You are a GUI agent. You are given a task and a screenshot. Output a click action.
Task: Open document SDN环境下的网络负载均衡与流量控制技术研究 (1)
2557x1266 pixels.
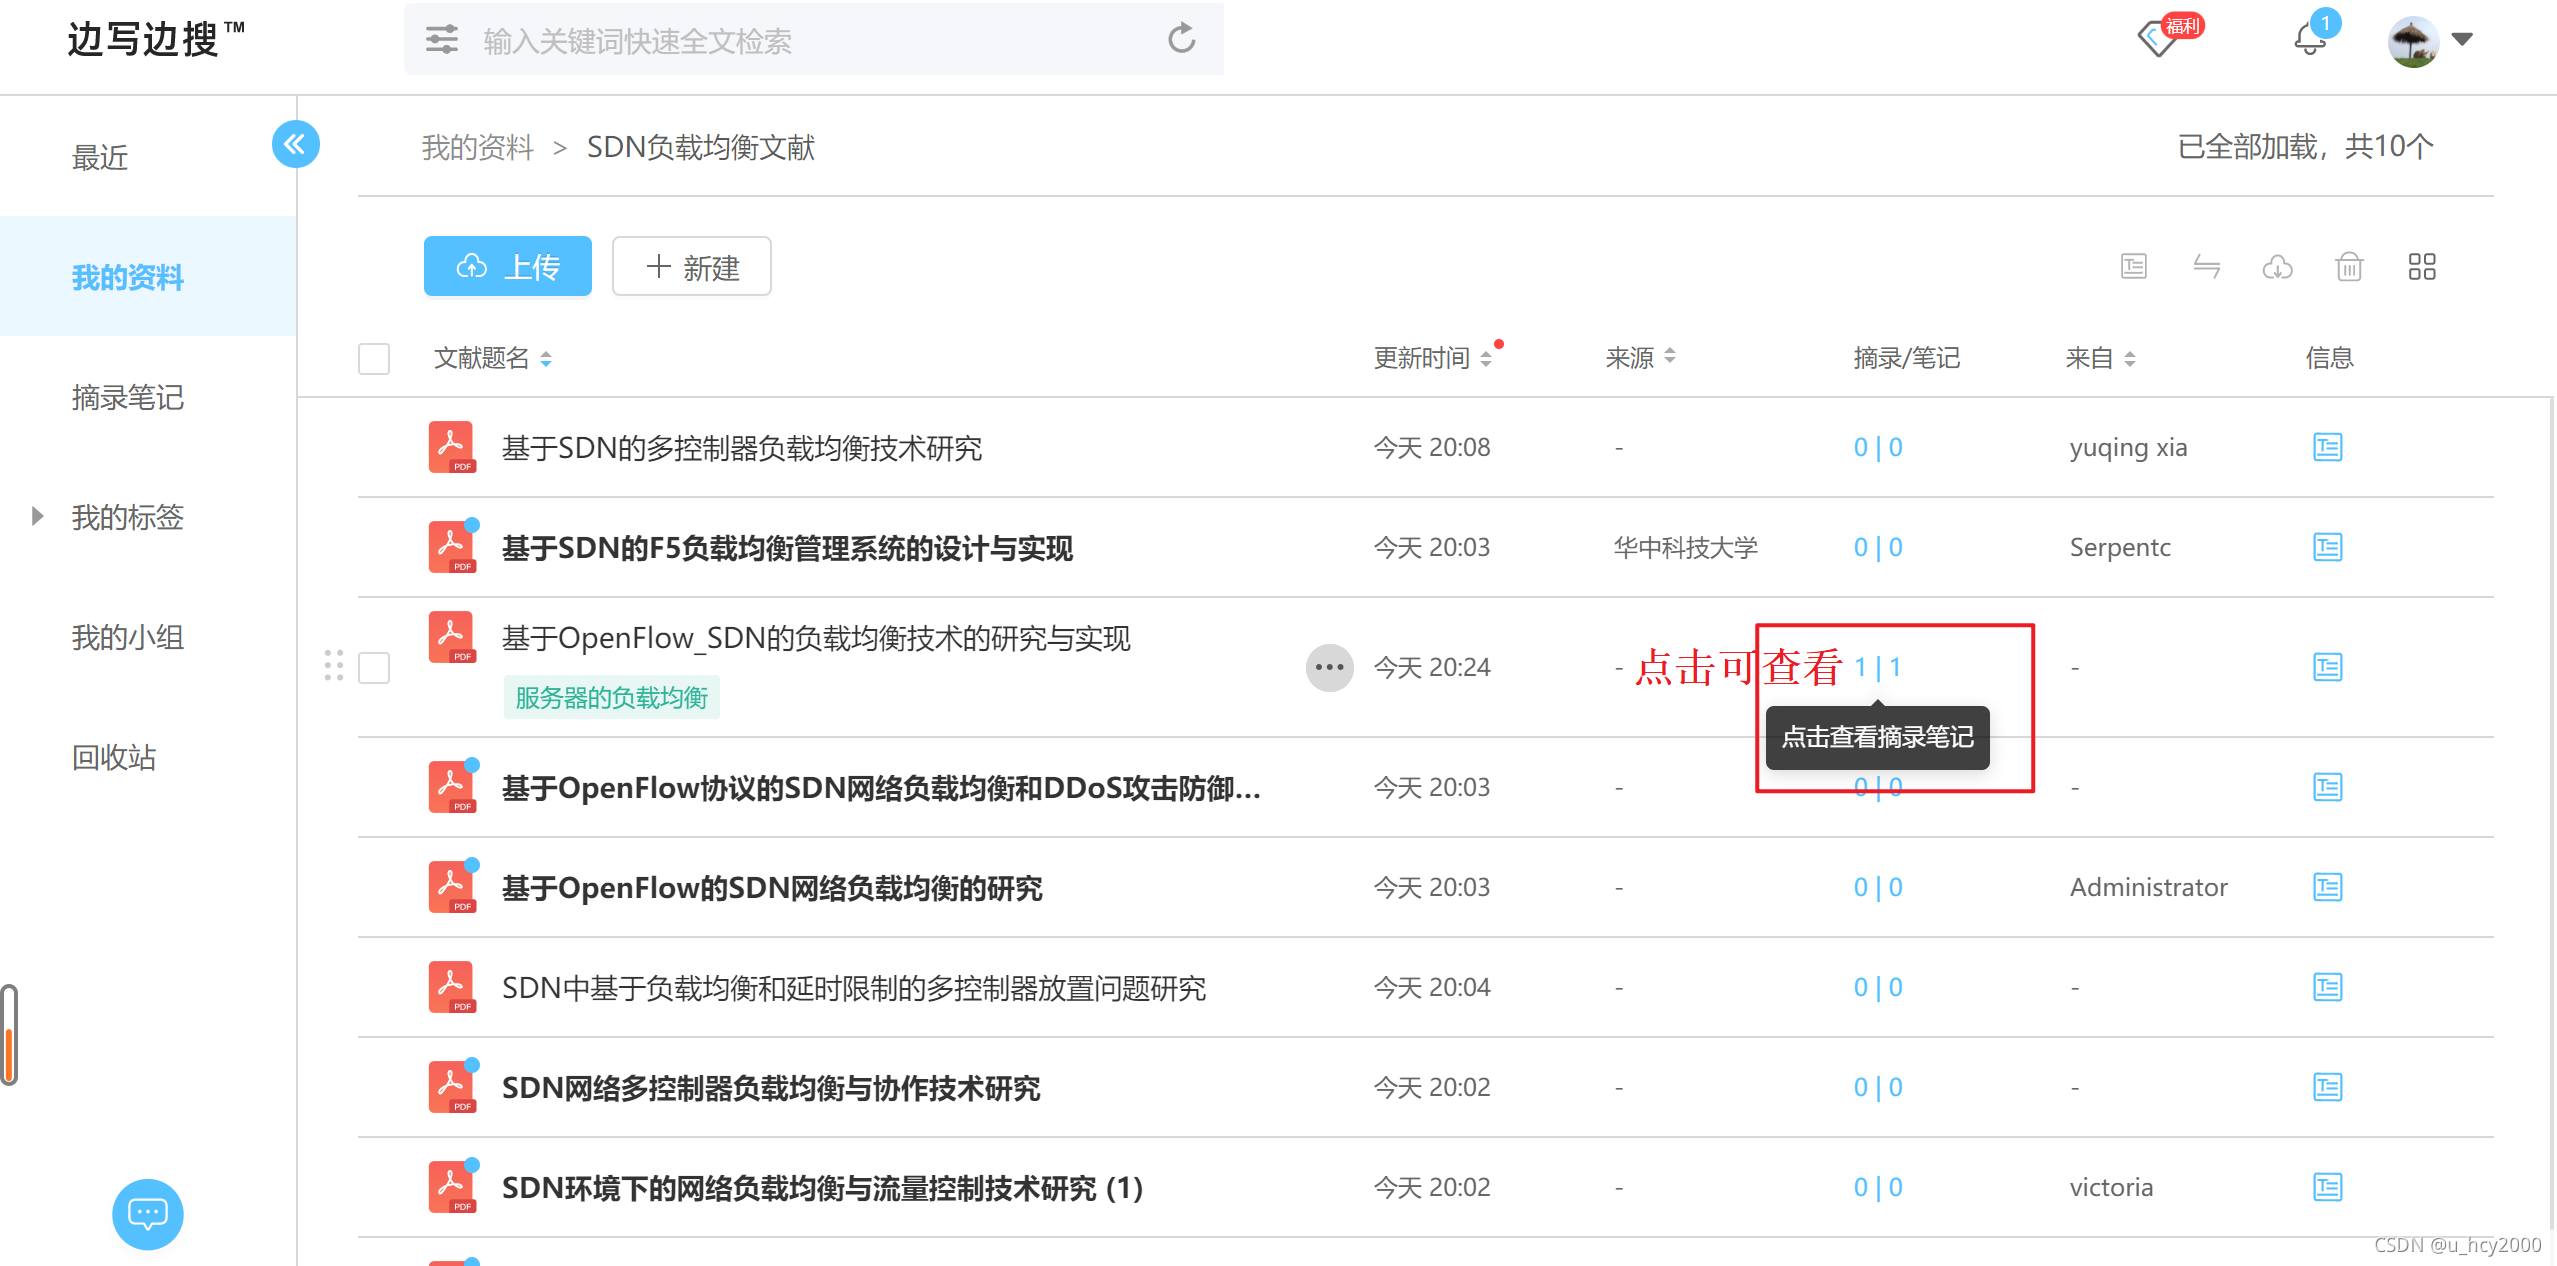(x=822, y=1188)
